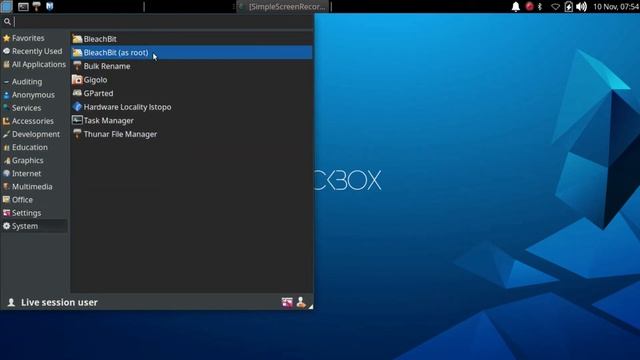Screen dimensions: 640x360
Task: Select the Anonymous category
Action: (34, 95)
